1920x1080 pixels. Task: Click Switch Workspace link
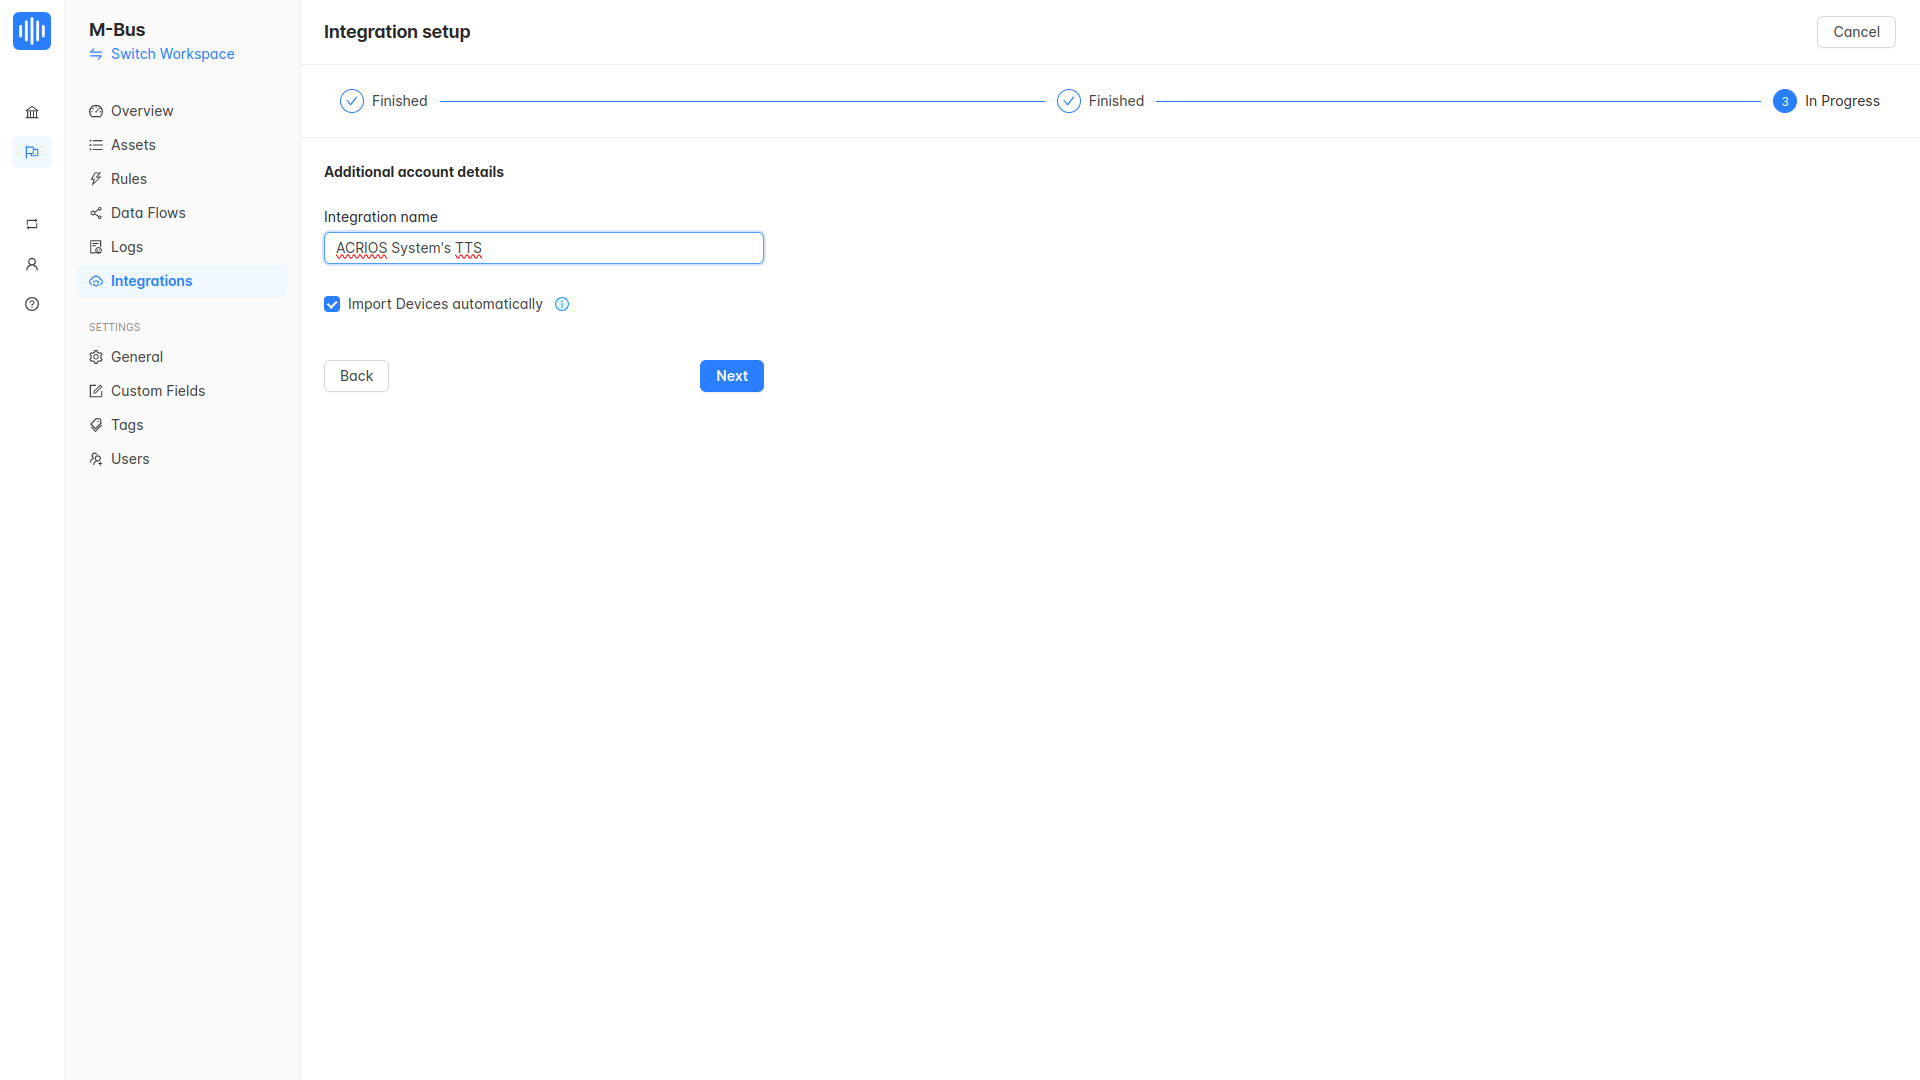(x=172, y=54)
